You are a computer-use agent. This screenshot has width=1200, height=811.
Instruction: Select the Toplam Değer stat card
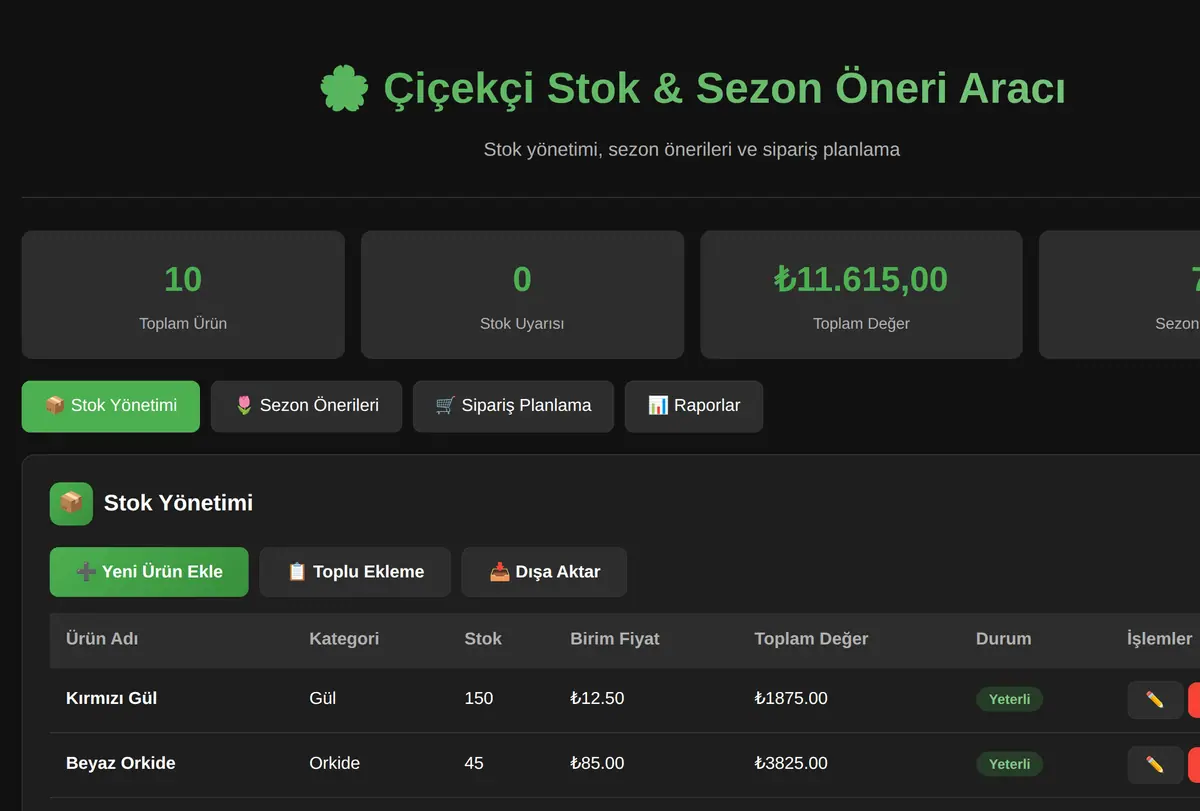point(861,295)
